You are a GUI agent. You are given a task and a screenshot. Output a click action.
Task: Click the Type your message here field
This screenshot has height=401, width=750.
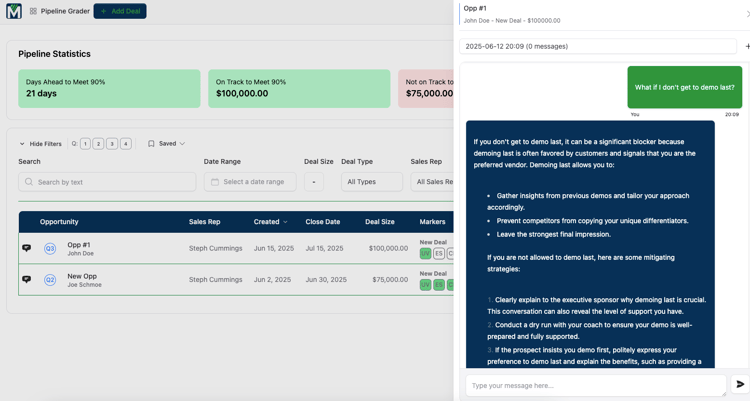pyautogui.click(x=596, y=385)
